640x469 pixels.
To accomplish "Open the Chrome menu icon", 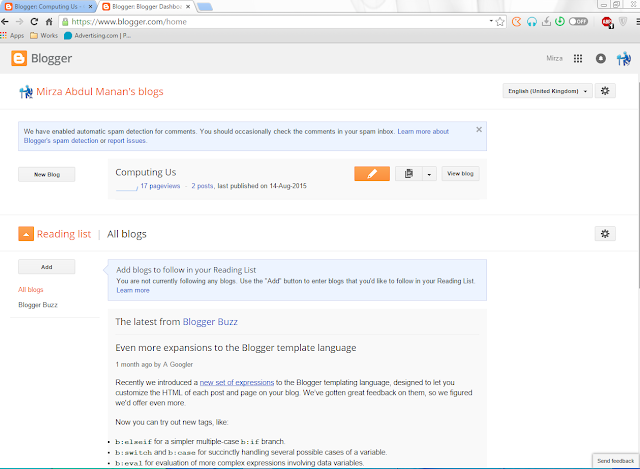I will (637, 22).
